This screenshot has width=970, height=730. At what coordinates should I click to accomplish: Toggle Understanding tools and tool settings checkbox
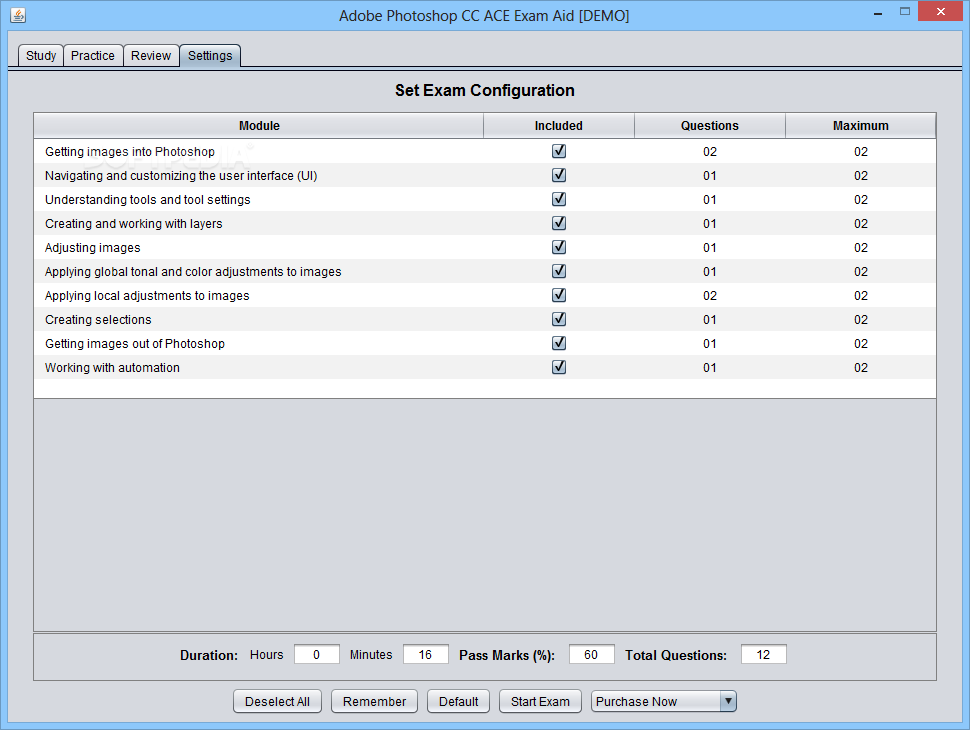click(559, 199)
